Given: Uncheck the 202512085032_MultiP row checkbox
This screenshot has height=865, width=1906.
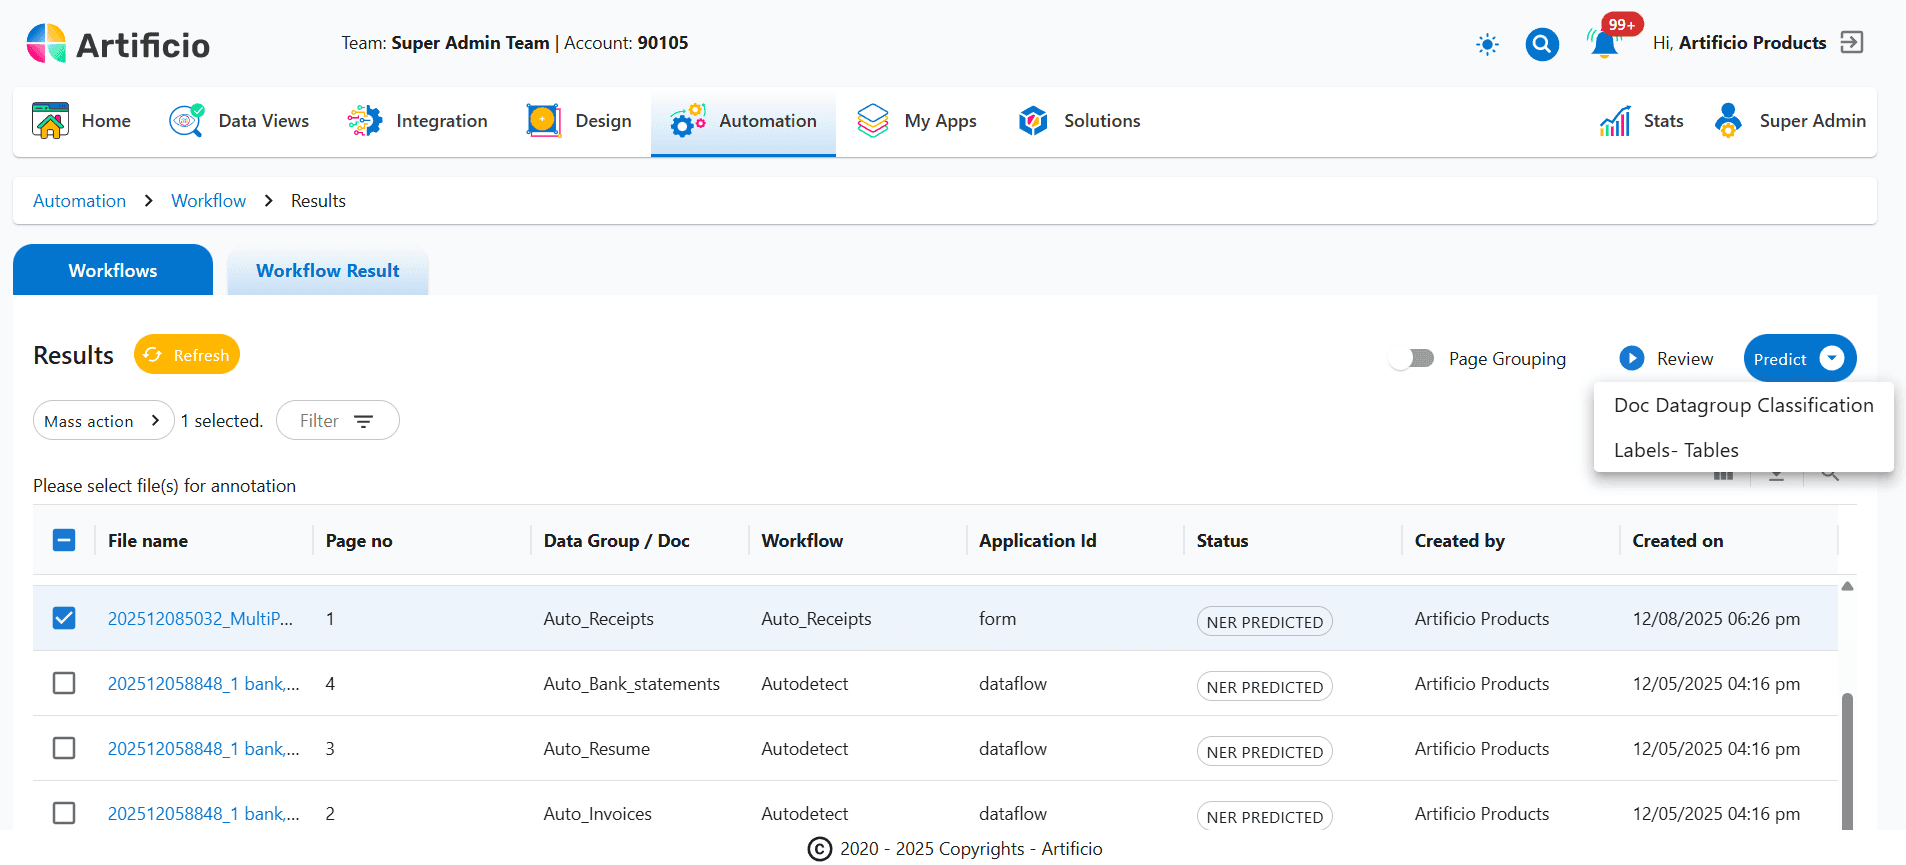Looking at the screenshot, I should (64, 618).
